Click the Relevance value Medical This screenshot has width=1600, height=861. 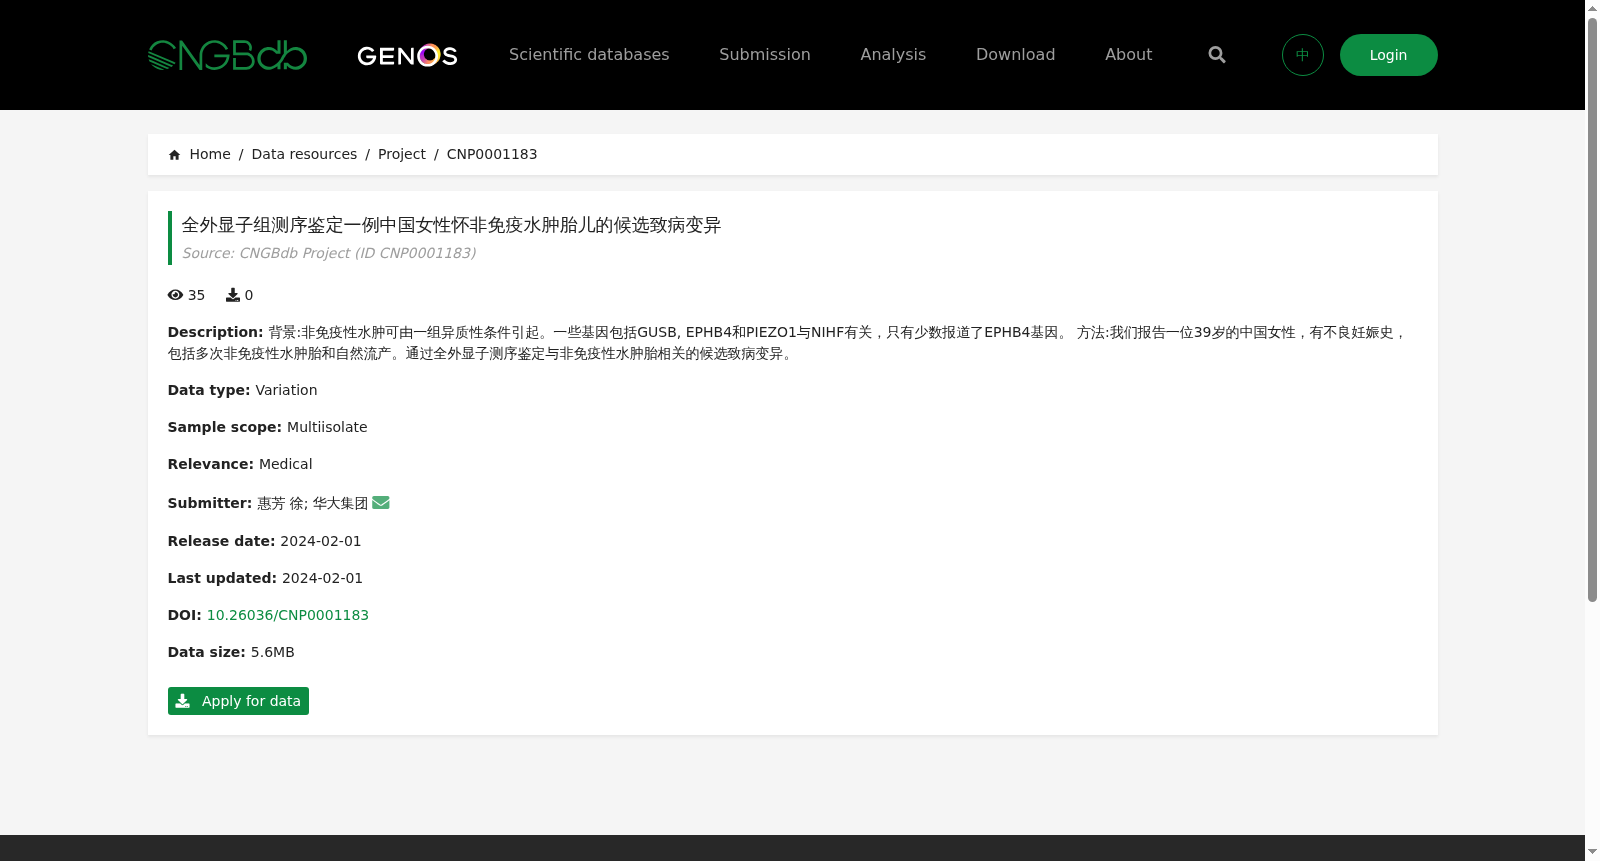[285, 464]
